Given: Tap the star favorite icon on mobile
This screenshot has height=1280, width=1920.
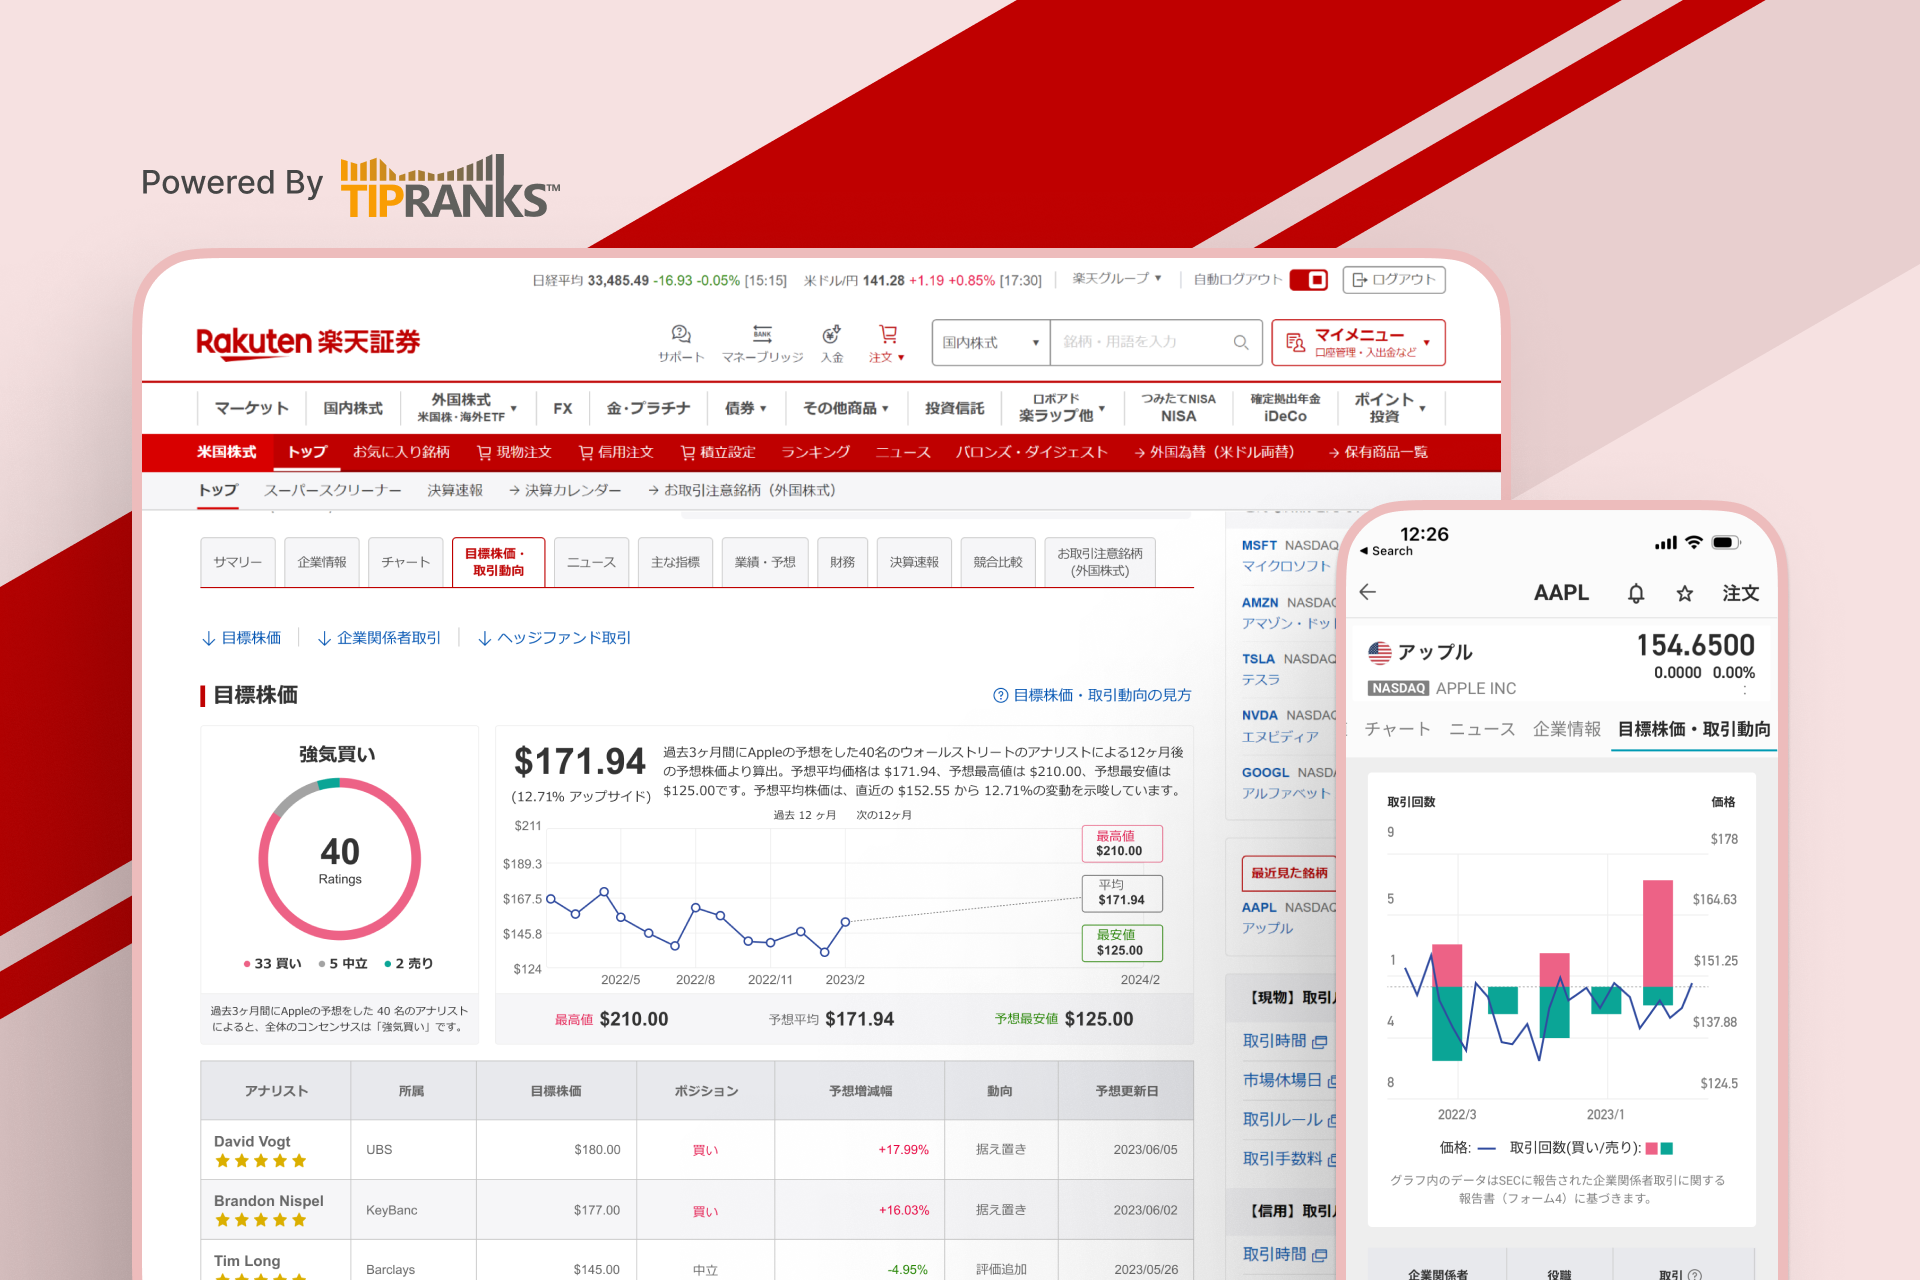Looking at the screenshot, I should 1685,593.
